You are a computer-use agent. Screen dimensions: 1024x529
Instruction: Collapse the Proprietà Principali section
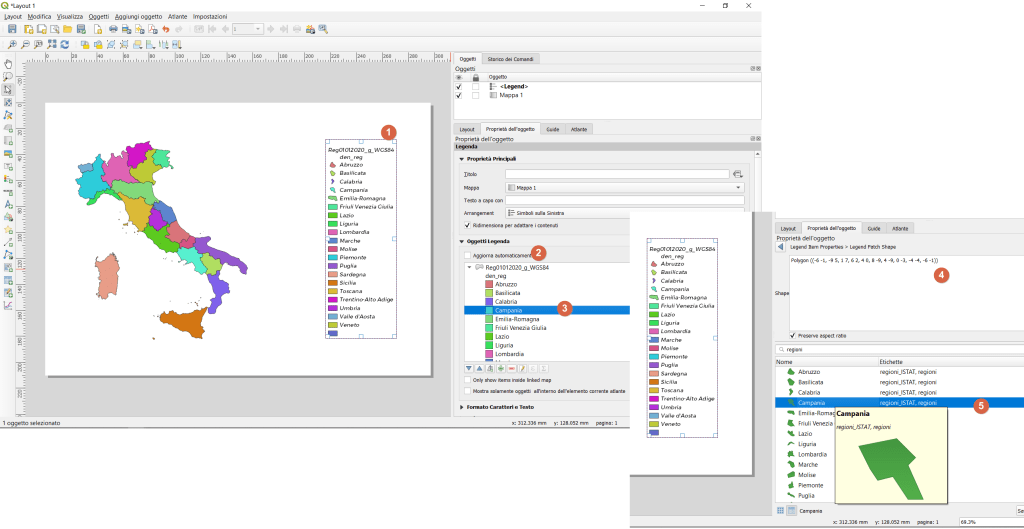pyautogui.click(x=461, y=159)
